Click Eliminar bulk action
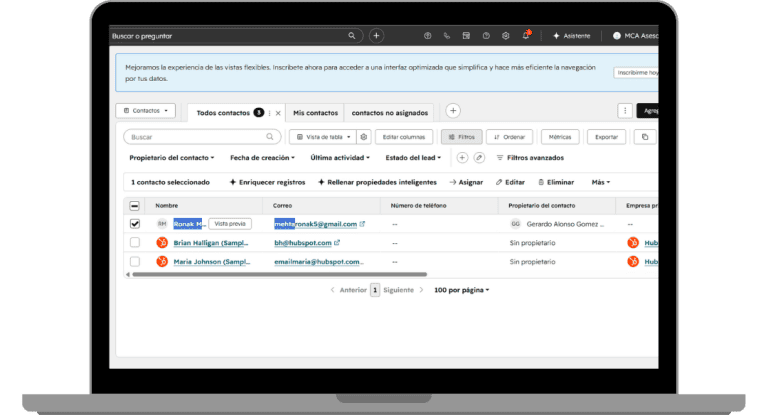Screen dimensions: 768x415 coord(556,182)
